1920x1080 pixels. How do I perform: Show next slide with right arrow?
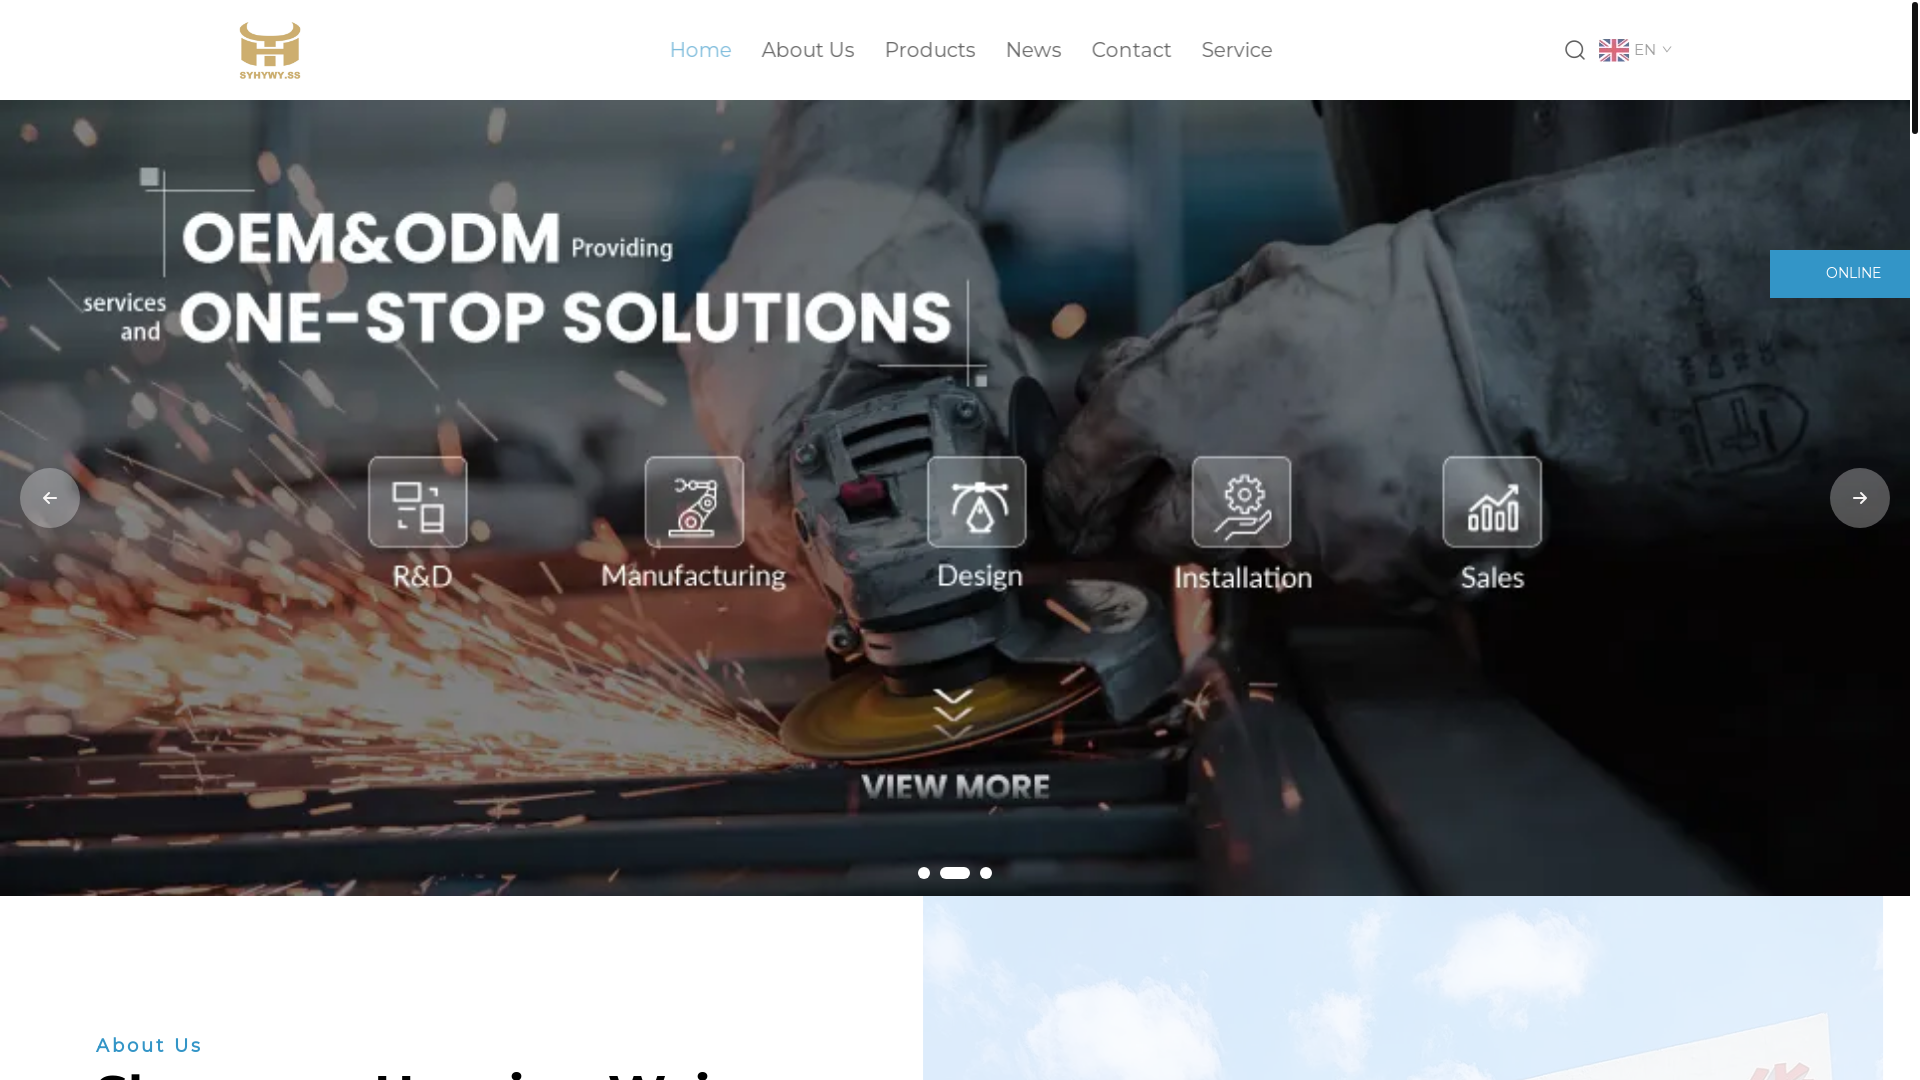[1860, 498]
